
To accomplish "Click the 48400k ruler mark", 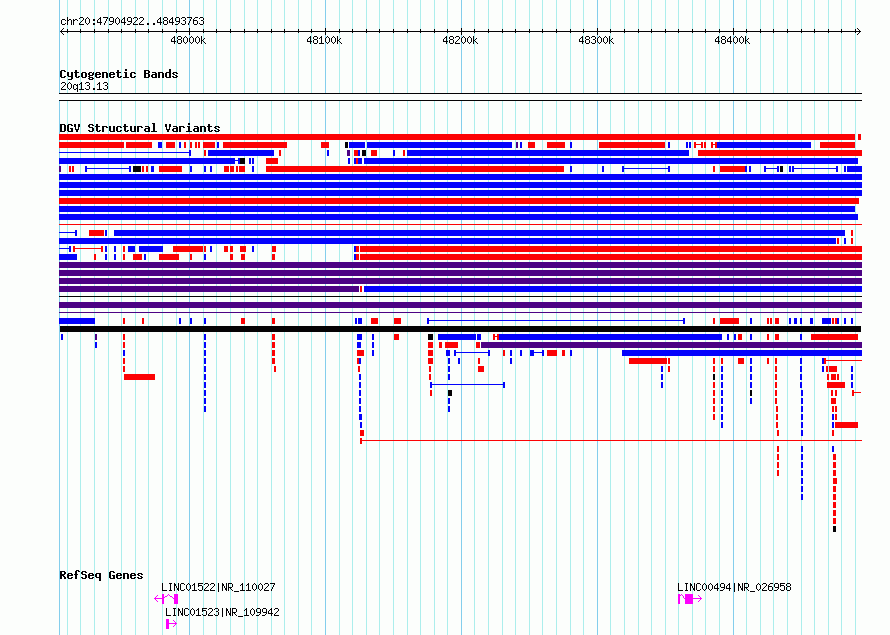I will (x=732, y=40).
